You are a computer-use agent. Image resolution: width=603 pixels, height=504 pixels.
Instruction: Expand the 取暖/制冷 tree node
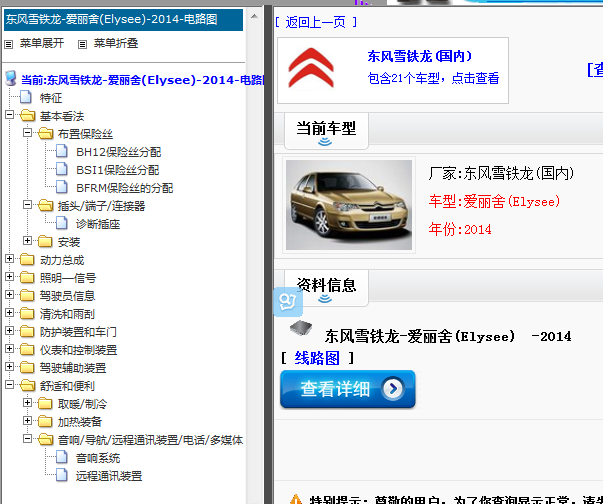27,403
